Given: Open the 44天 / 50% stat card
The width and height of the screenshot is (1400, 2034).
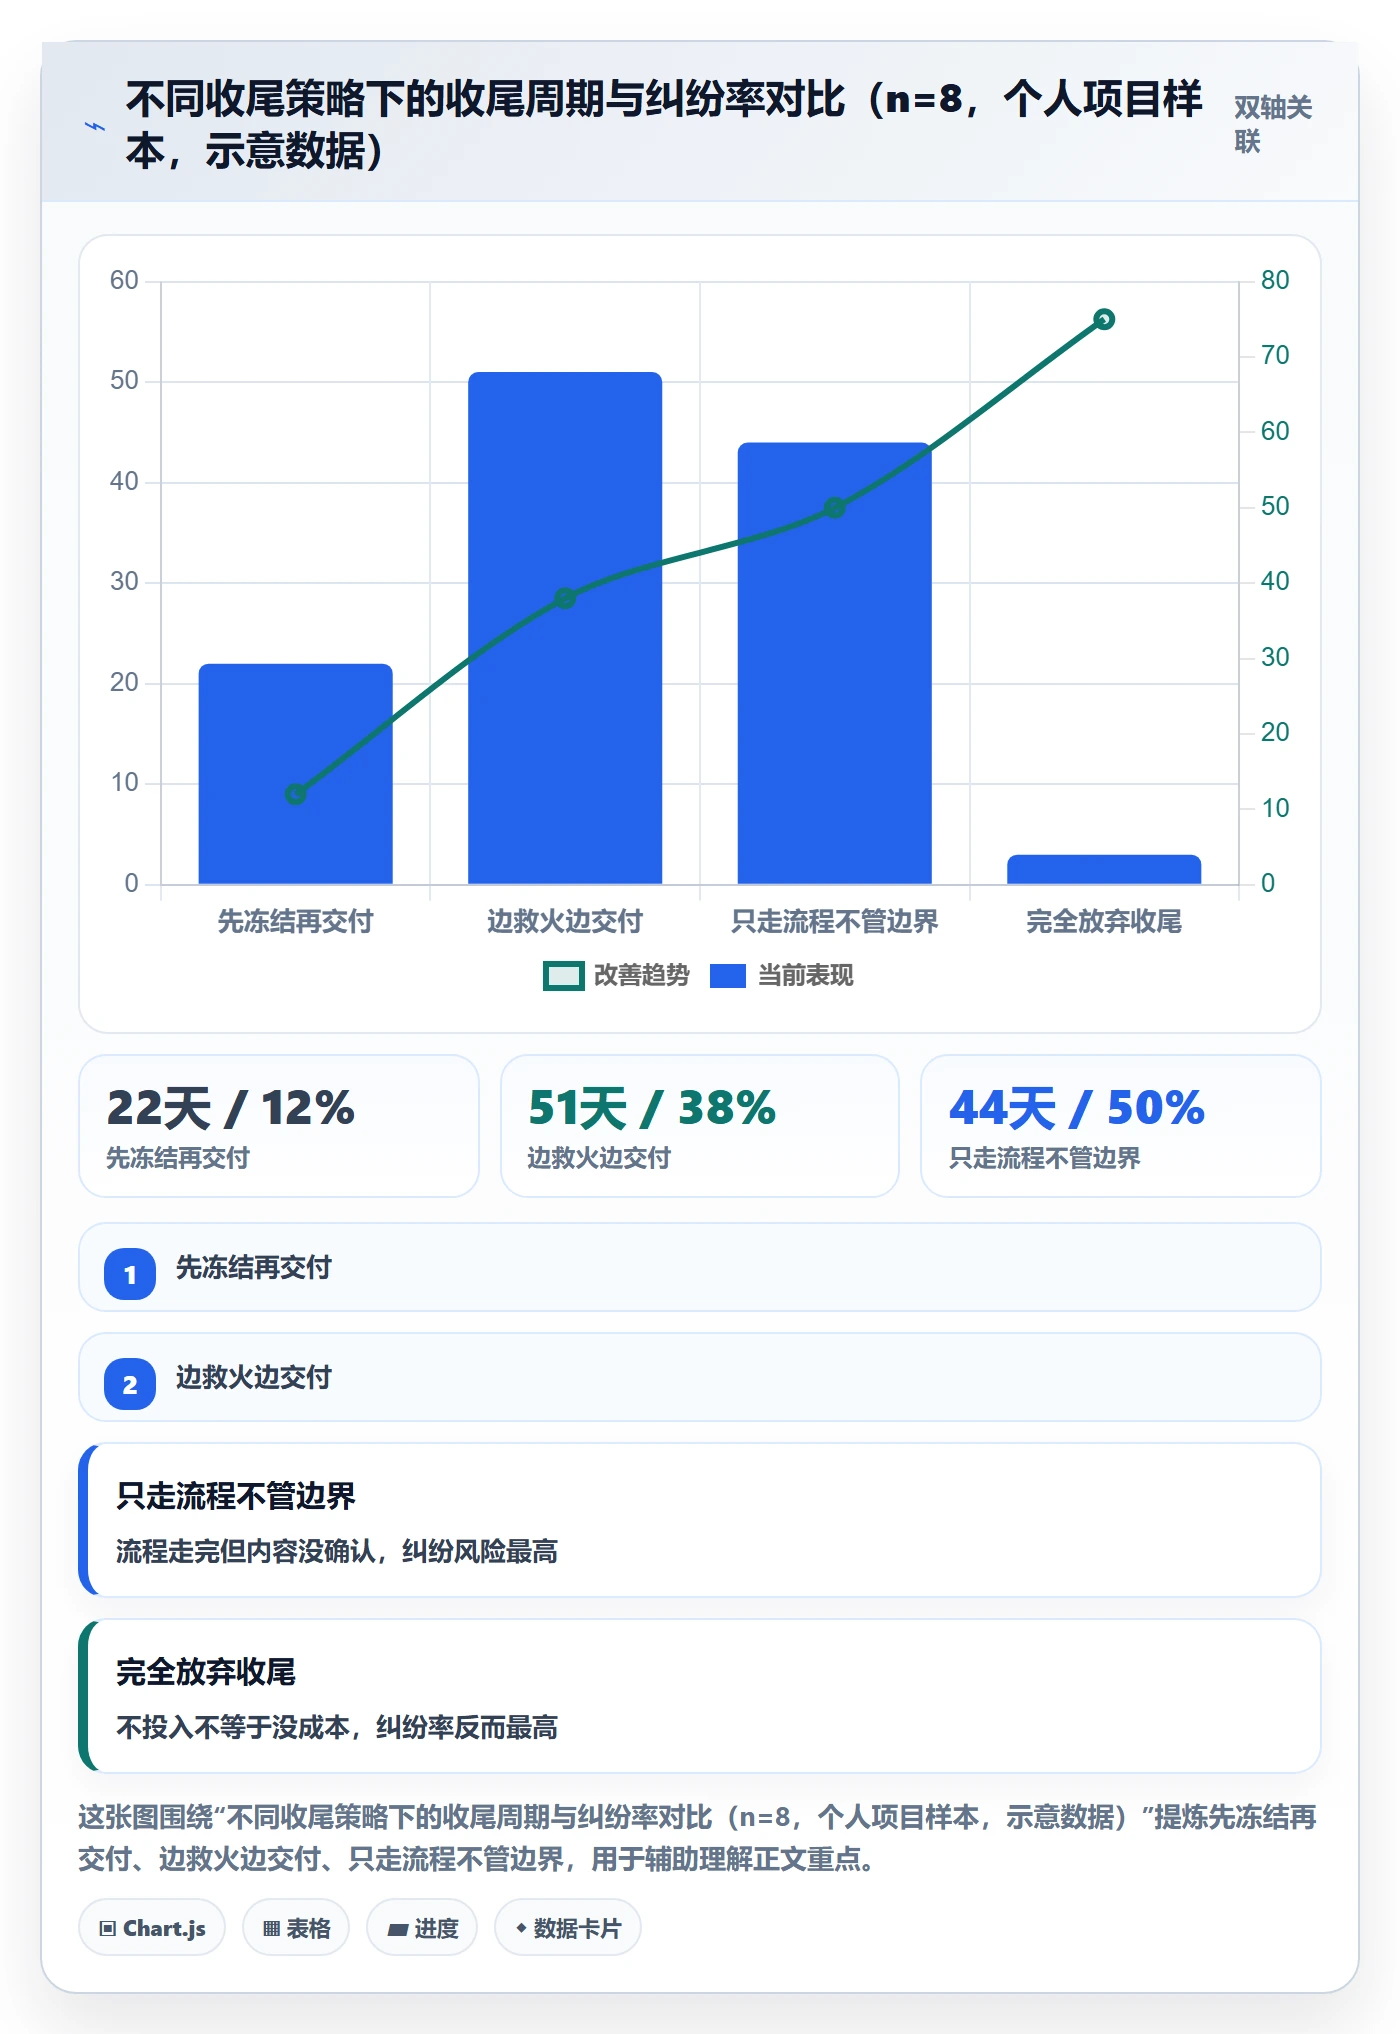Looking at the screenshot, I should pos(1121,1126).
